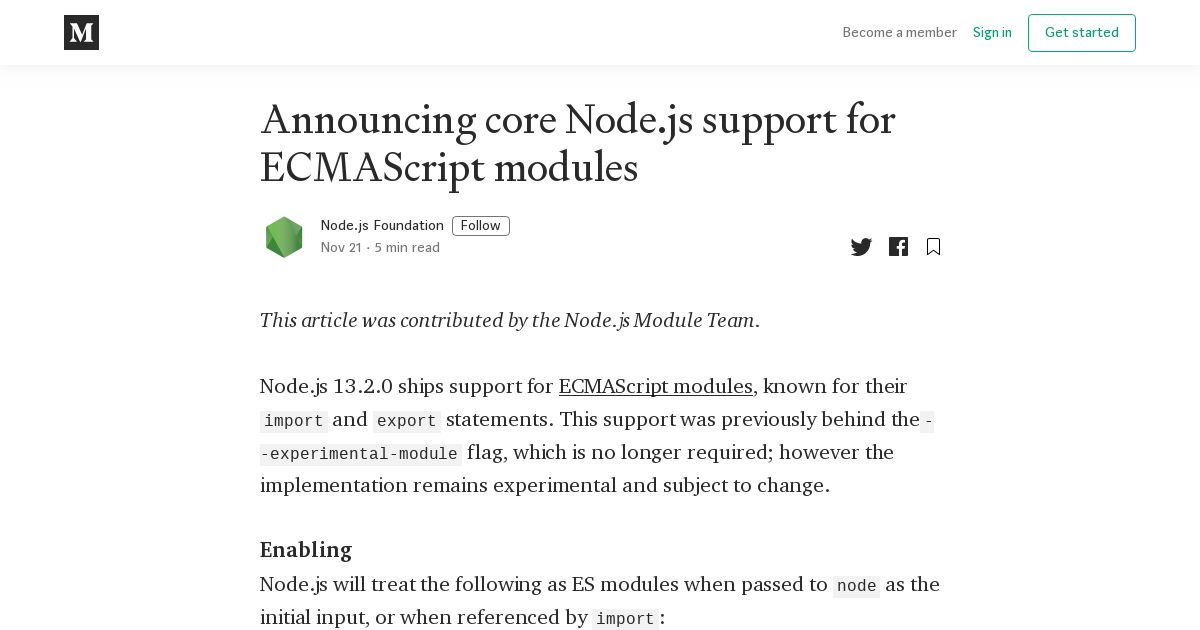Click the --experimental-module flag code text
This screenshot has height=630, width=1200.
point(361,454)
